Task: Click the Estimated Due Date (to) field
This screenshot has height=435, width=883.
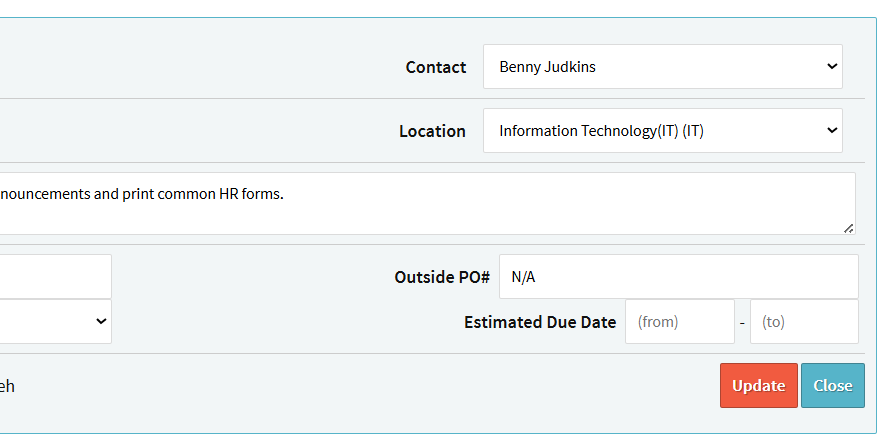Action: click(803, 322)
